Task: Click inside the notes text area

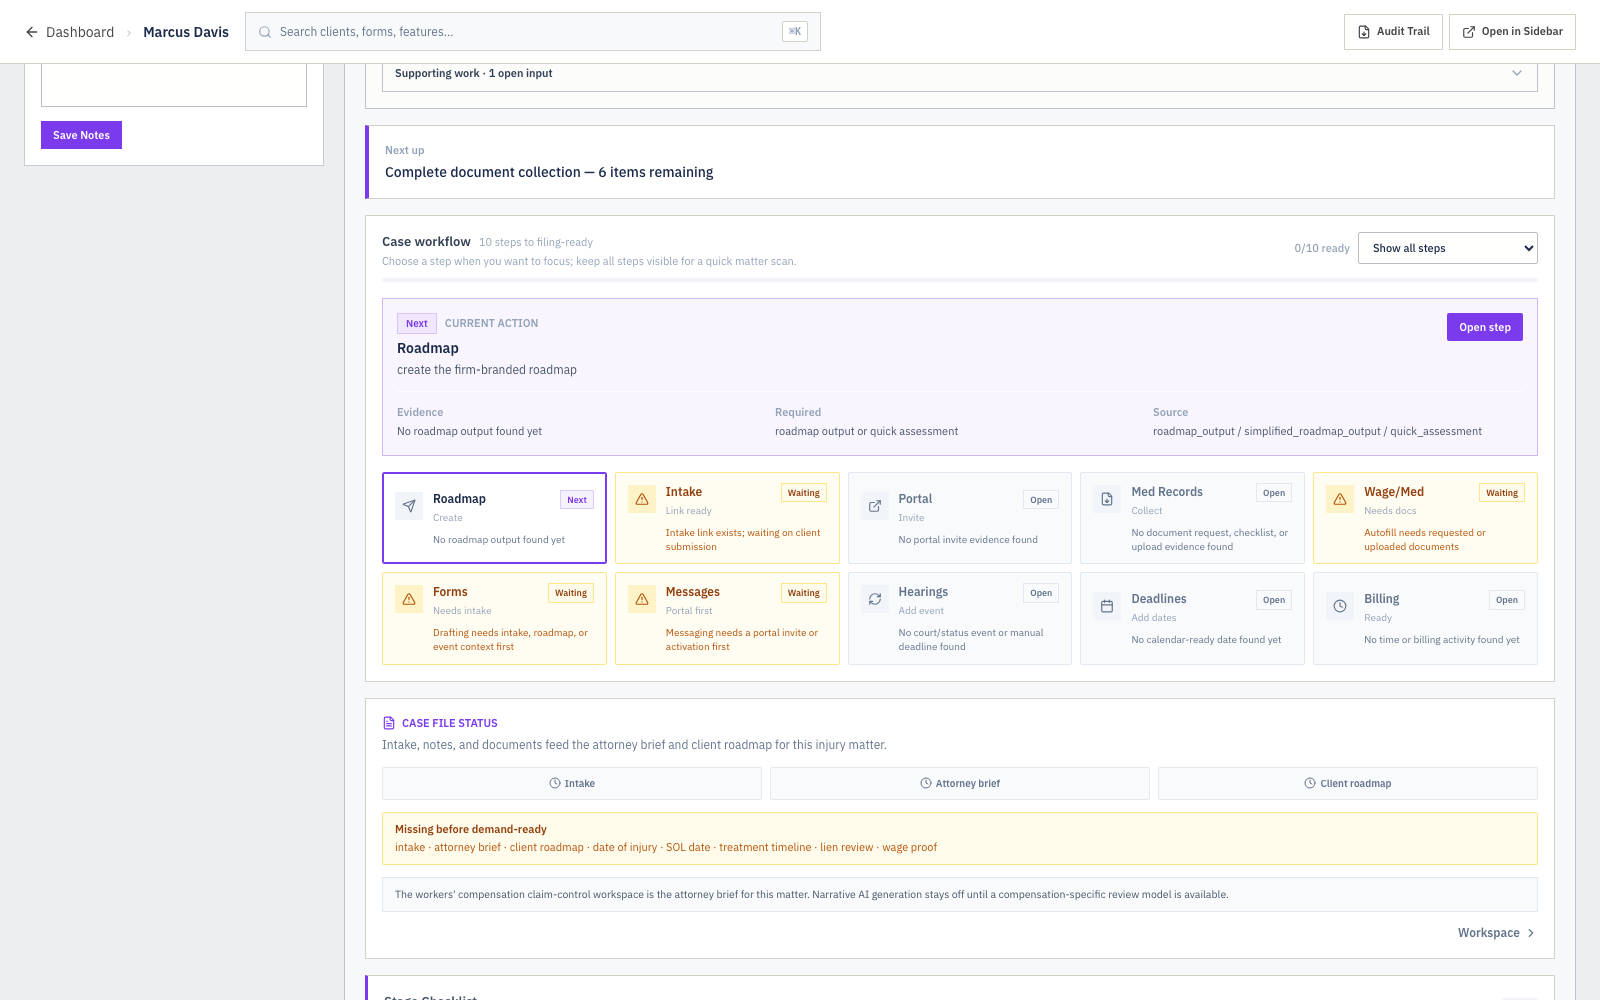Action: point(174,85)
